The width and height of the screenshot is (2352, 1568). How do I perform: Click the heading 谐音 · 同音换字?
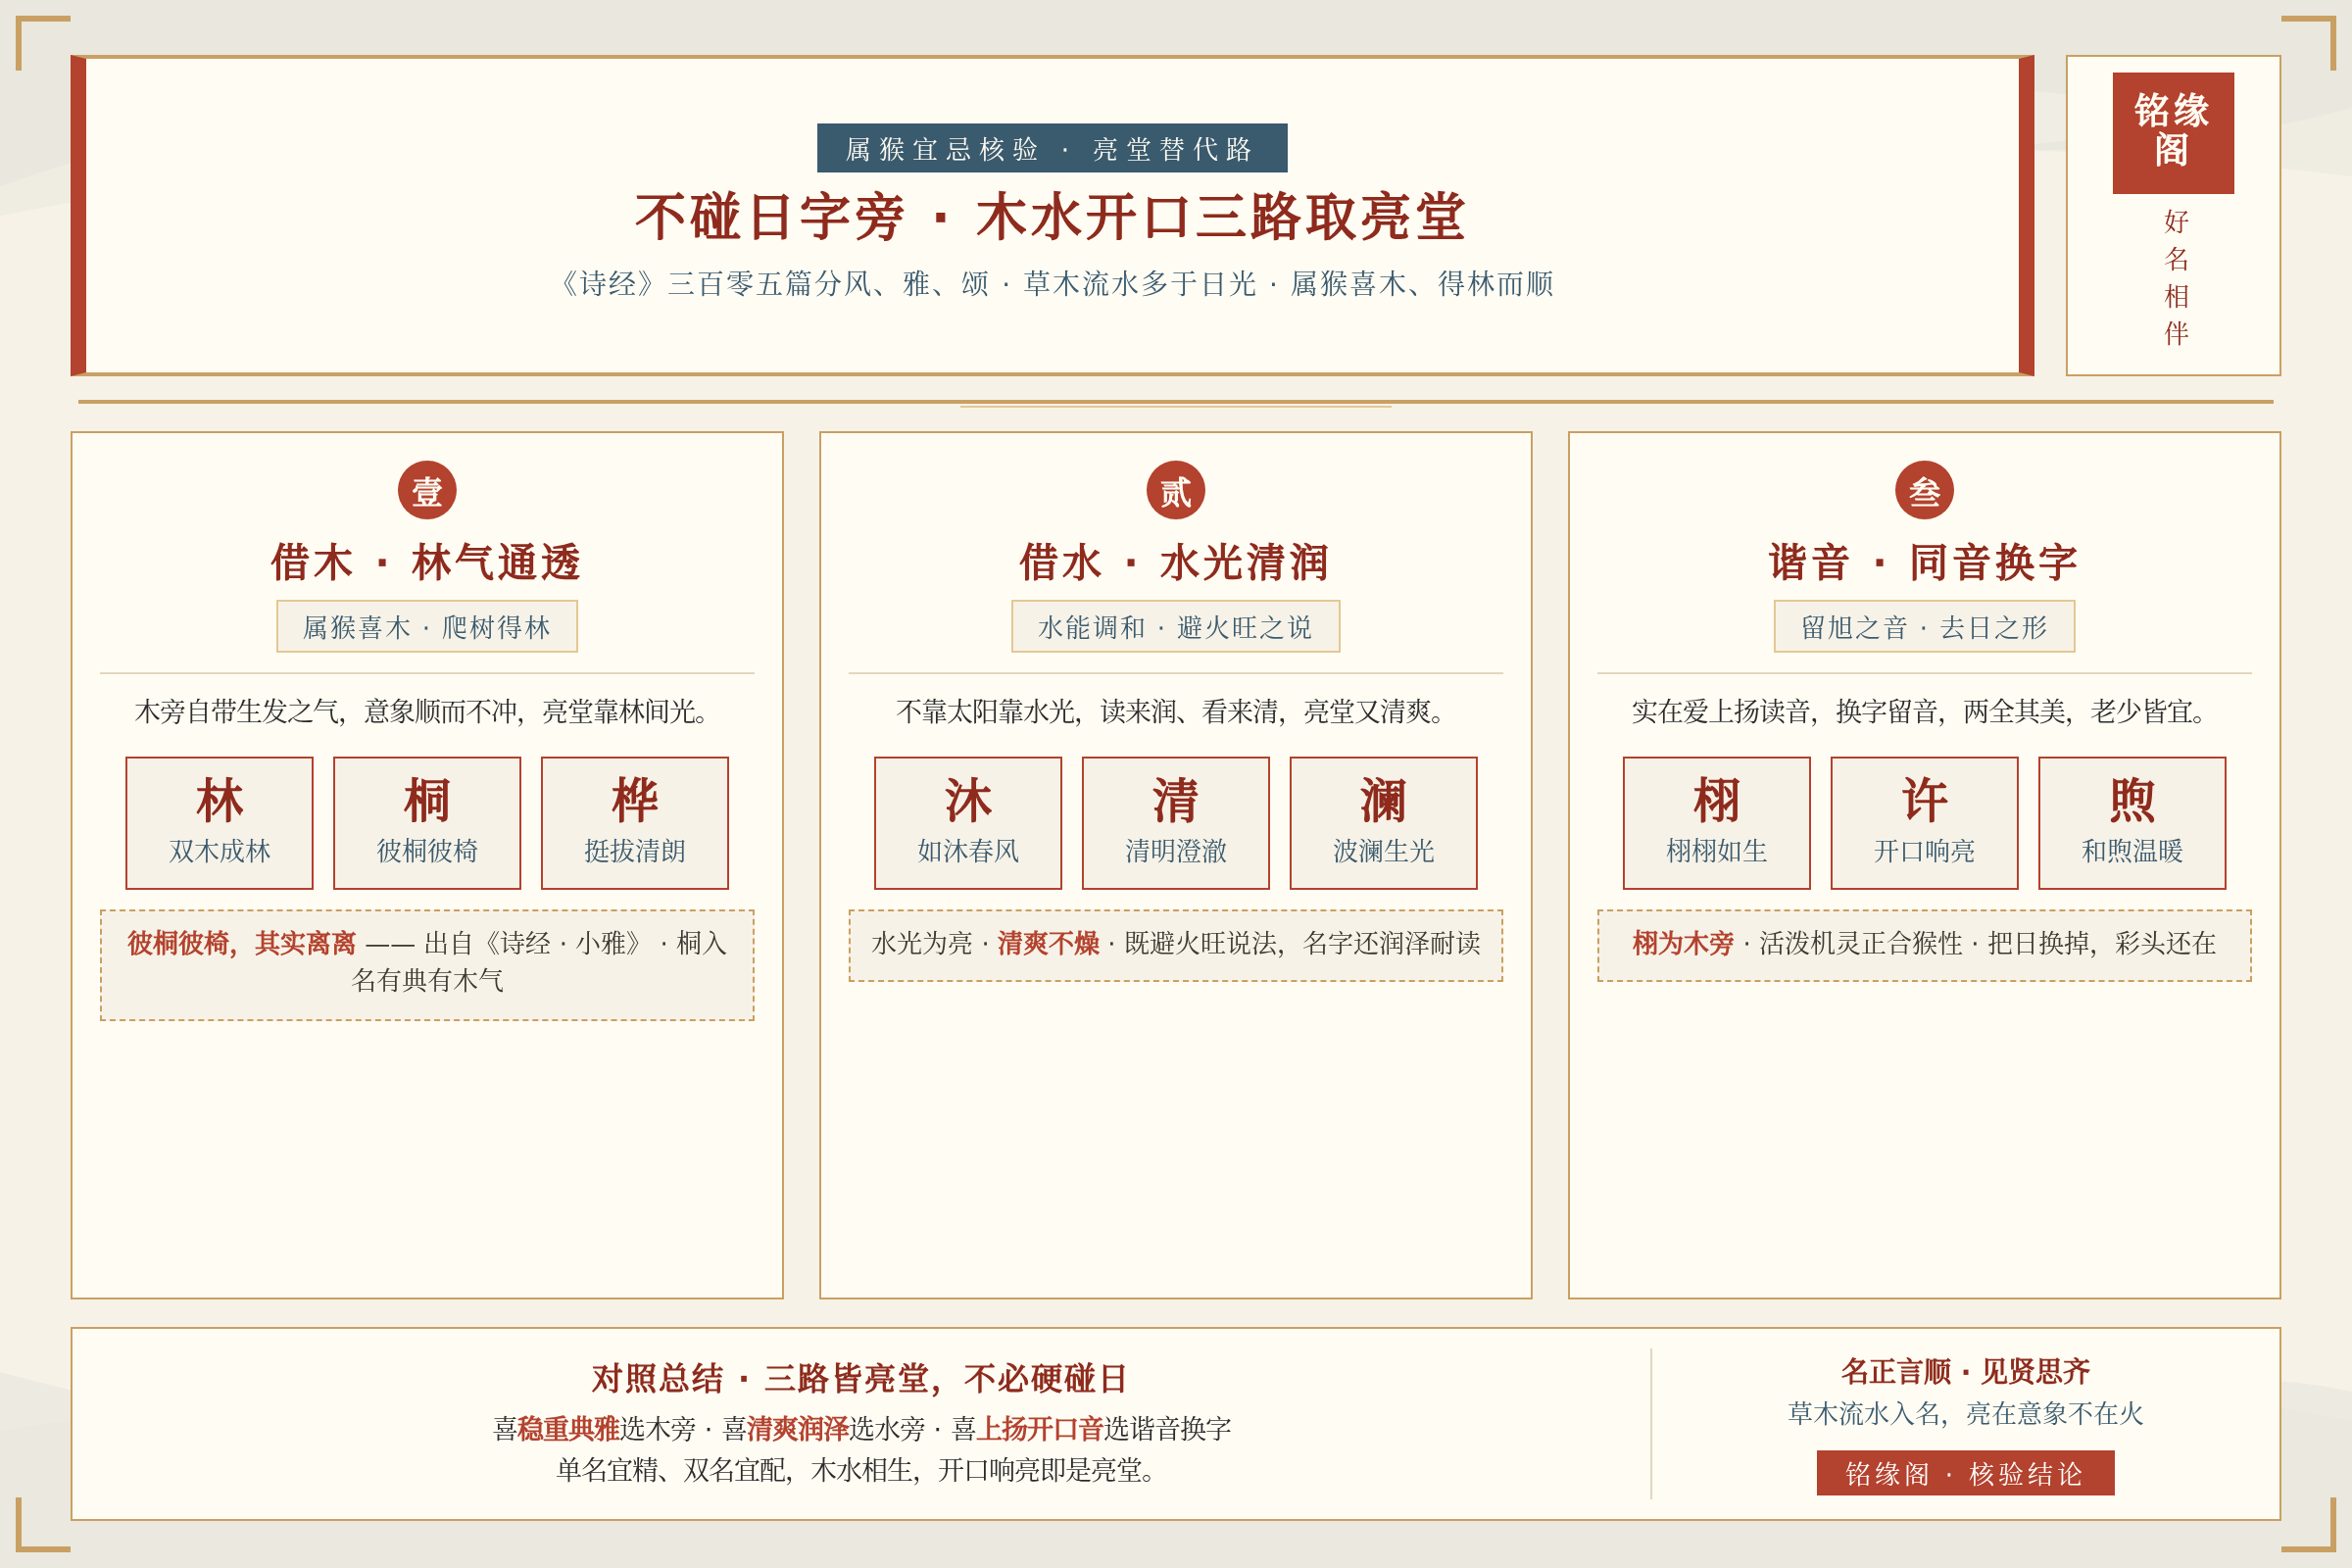pyautogui.click(x=1924, y=561)
